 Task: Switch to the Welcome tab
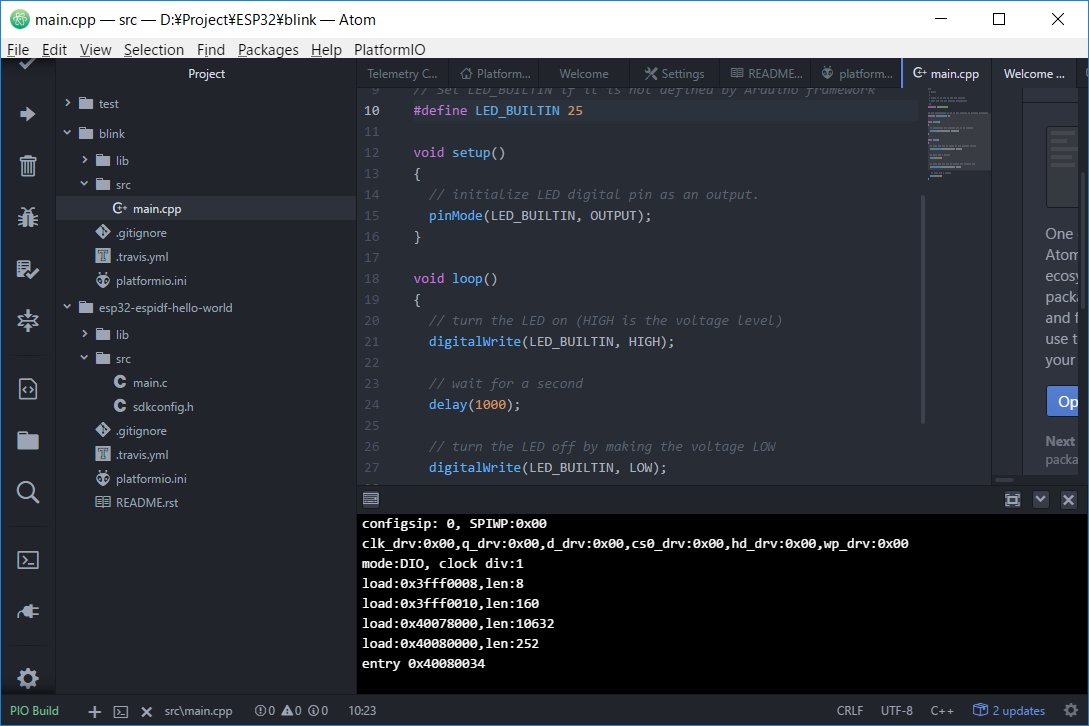point(584,73)
